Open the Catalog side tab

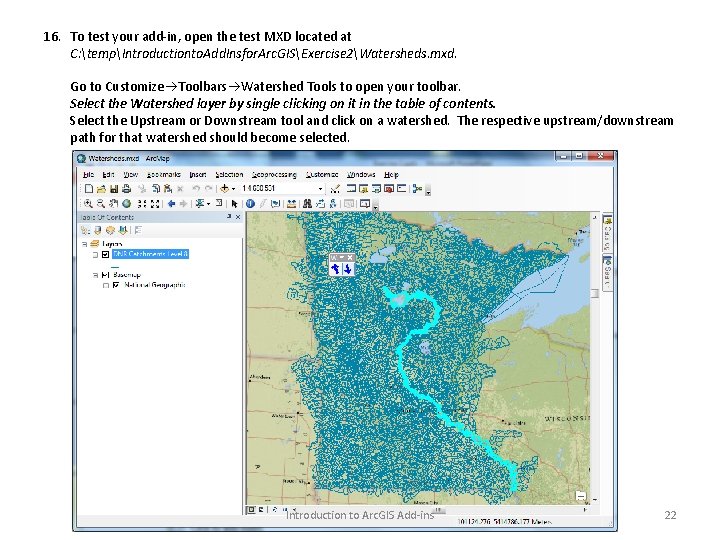tap(608, 233)
